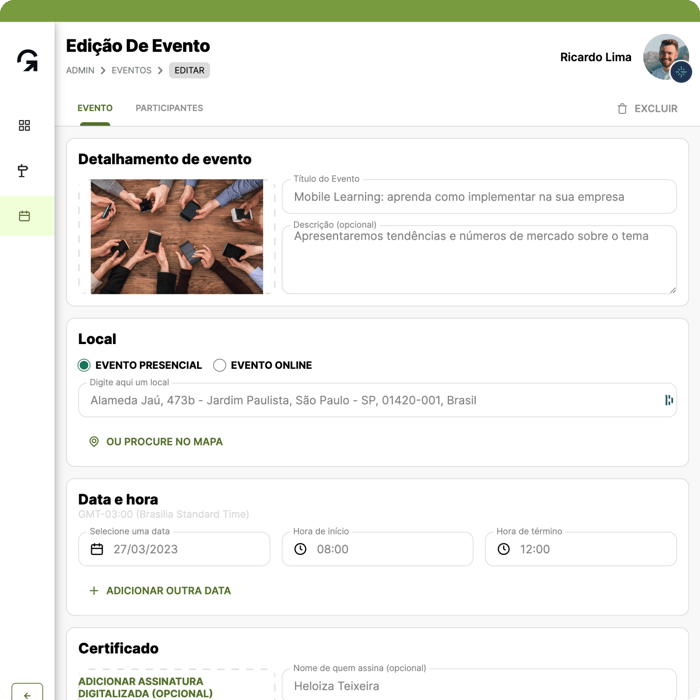Click Adicionar Assinatura Digitalizada area
700x700 pixels.
(x=176, y=685)
